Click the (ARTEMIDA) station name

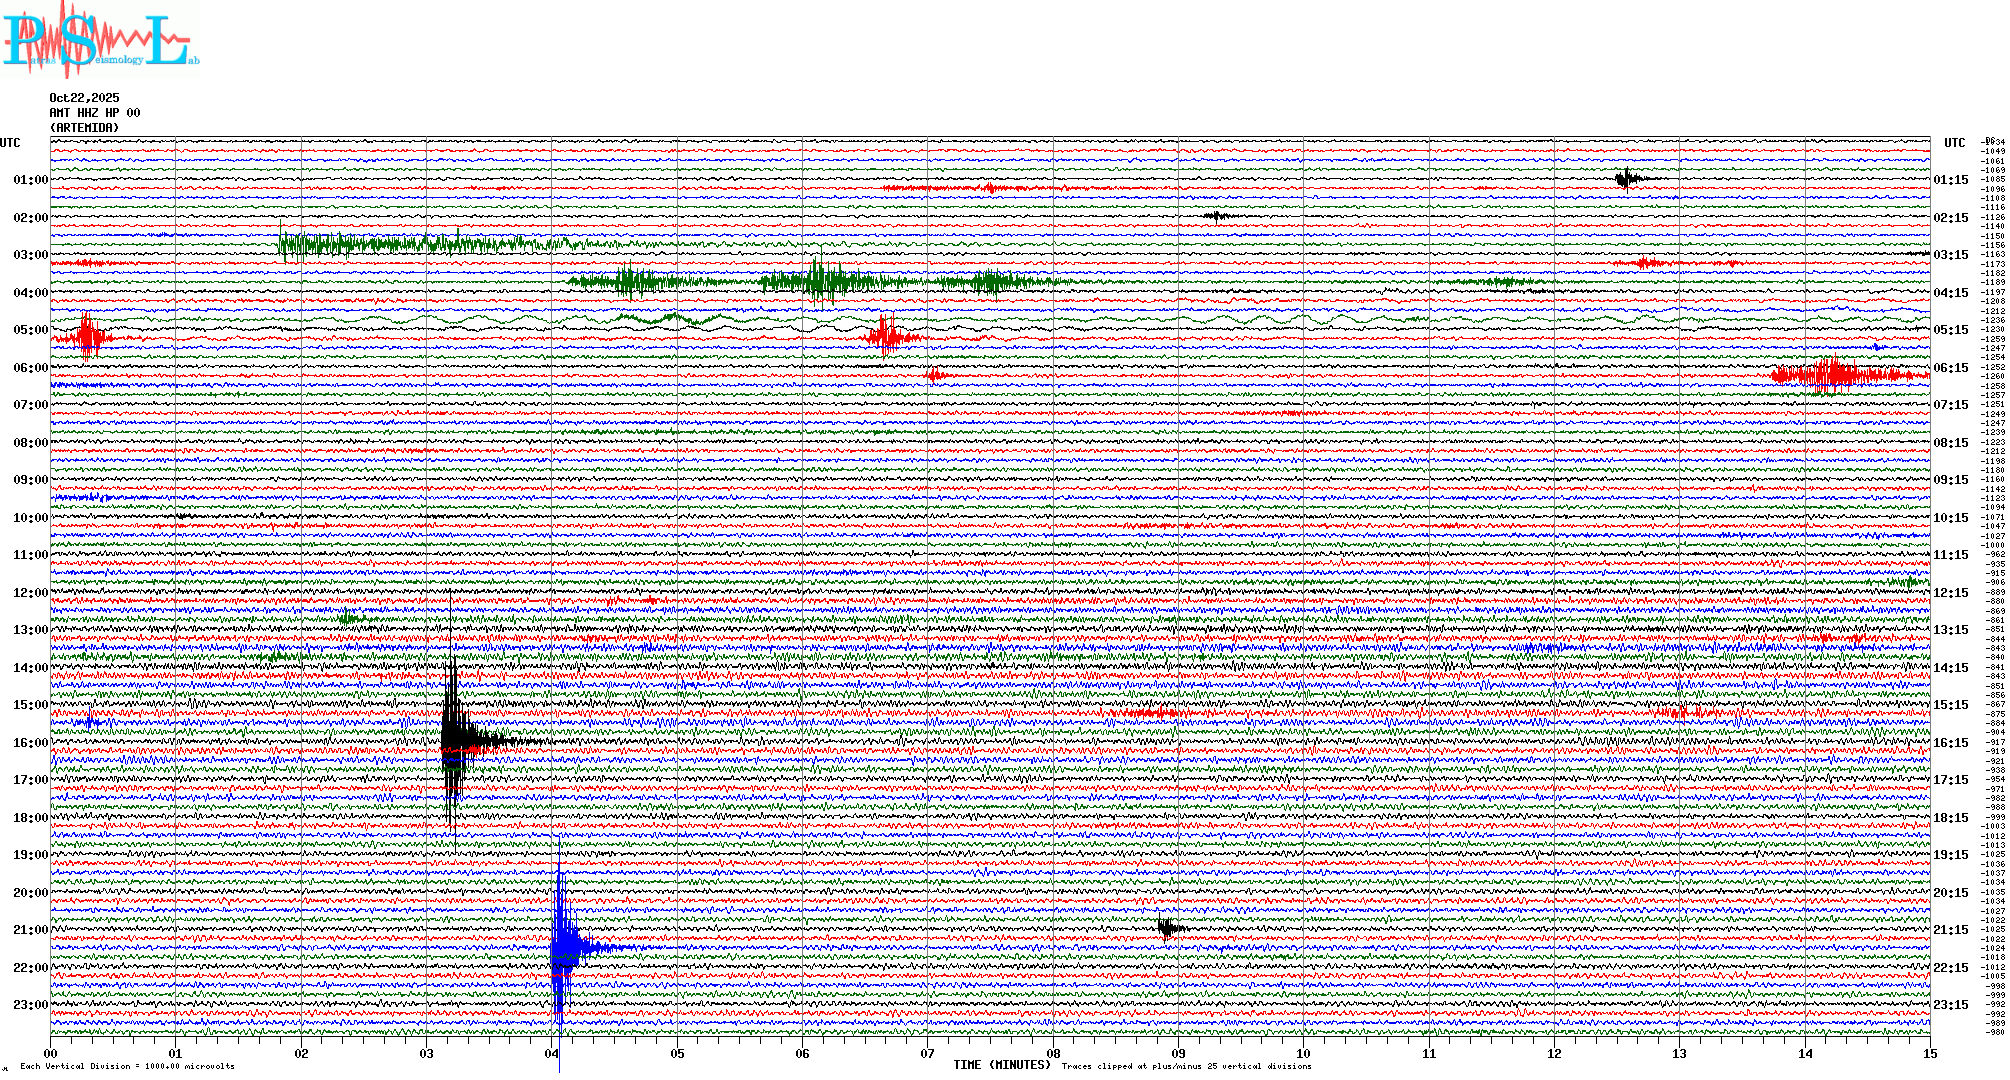point(84,128)
